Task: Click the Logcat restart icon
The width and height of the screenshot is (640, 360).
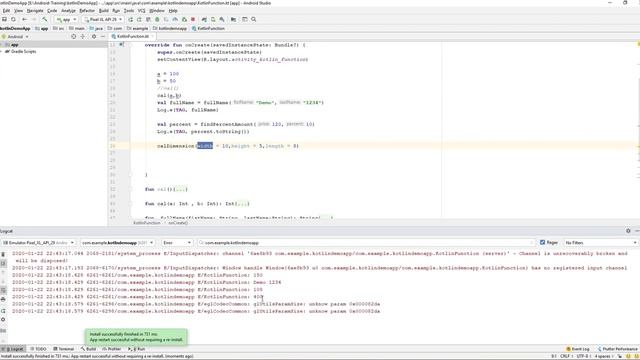Action: (3, 311)
